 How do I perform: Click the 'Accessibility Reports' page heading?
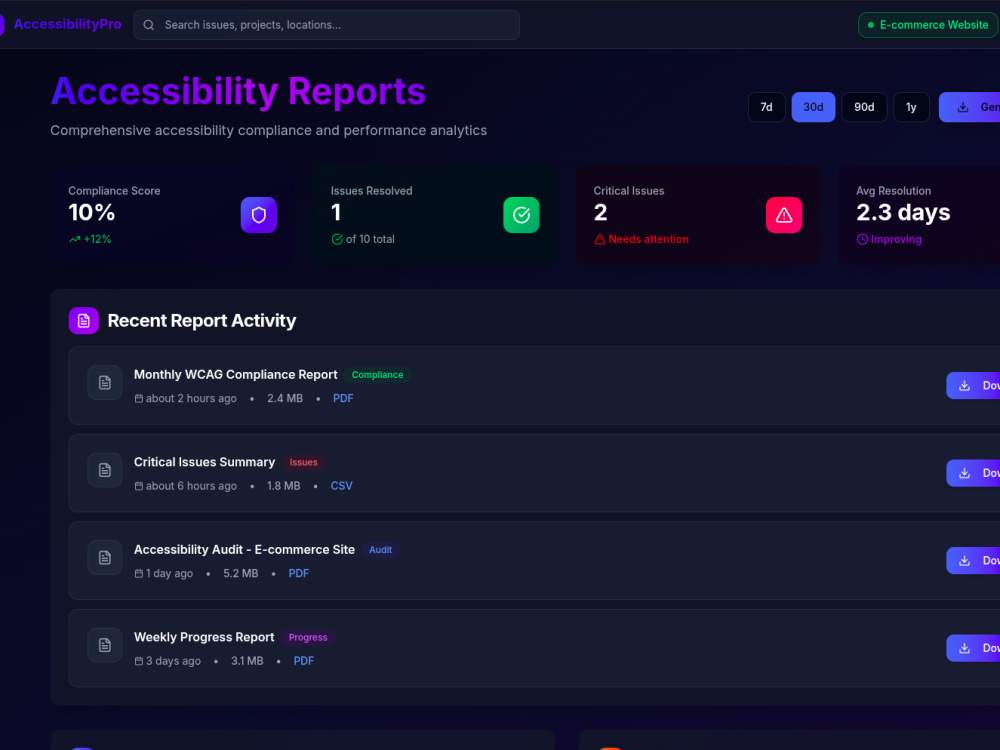pos(238,91)
